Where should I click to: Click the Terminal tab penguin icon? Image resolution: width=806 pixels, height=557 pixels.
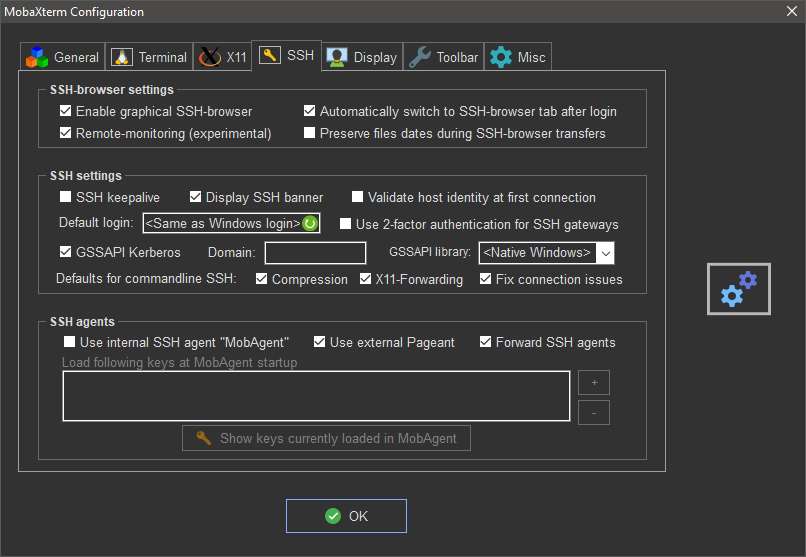click(122, 57)
